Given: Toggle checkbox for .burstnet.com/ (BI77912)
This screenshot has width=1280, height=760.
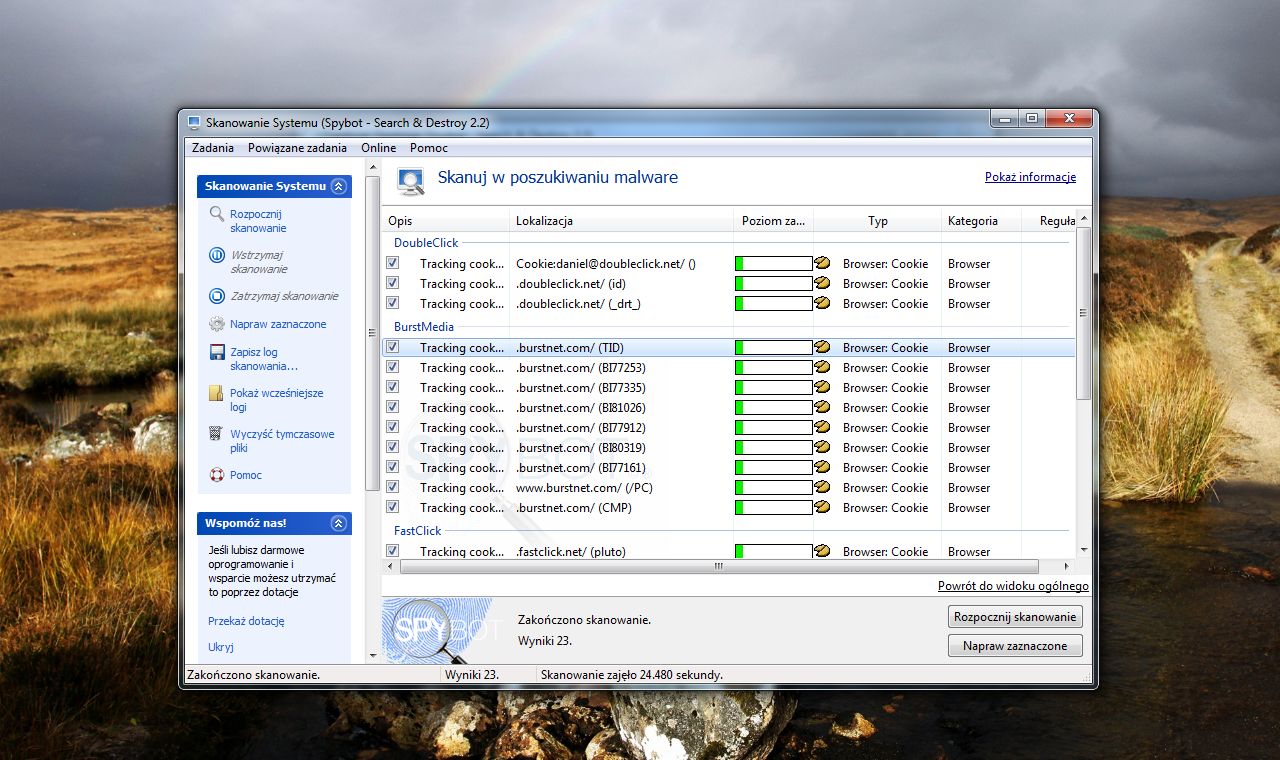Looking at the screenshot, I should [x=393, y=427].
